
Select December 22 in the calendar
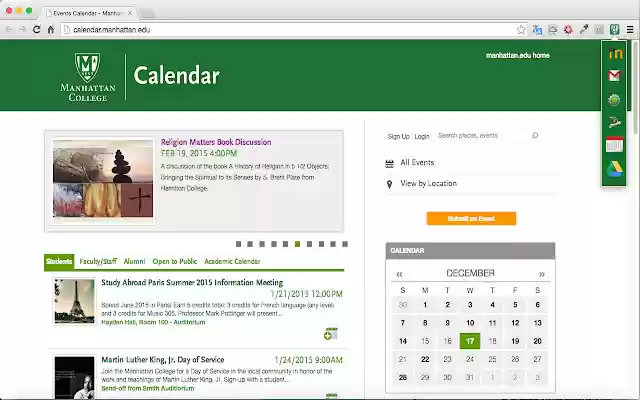point(425,359)
